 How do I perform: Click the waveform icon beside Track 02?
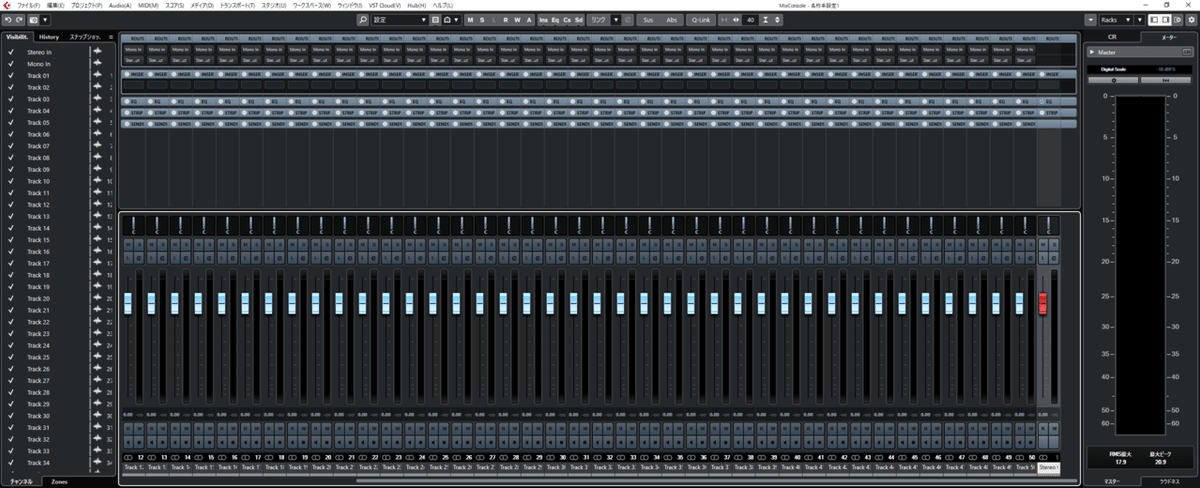pos(98,87)
